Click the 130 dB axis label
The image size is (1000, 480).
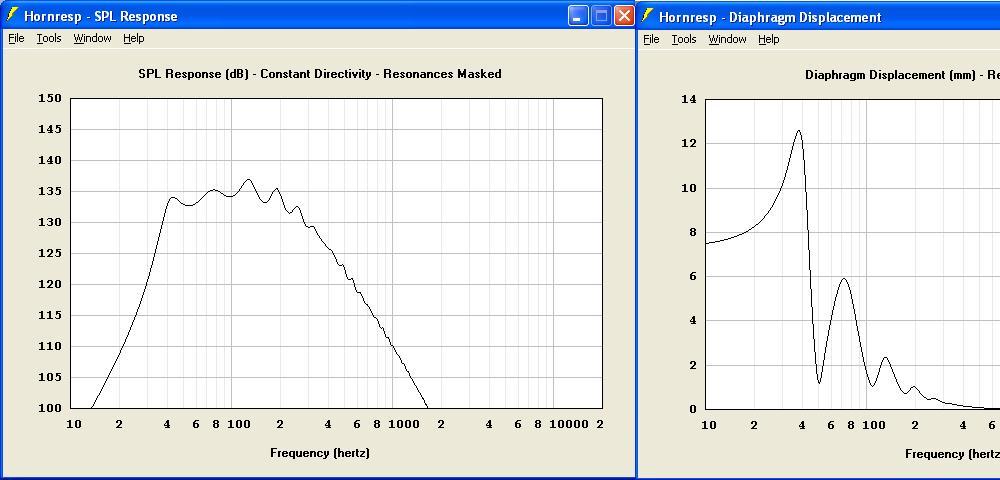[x=50, y=222]
